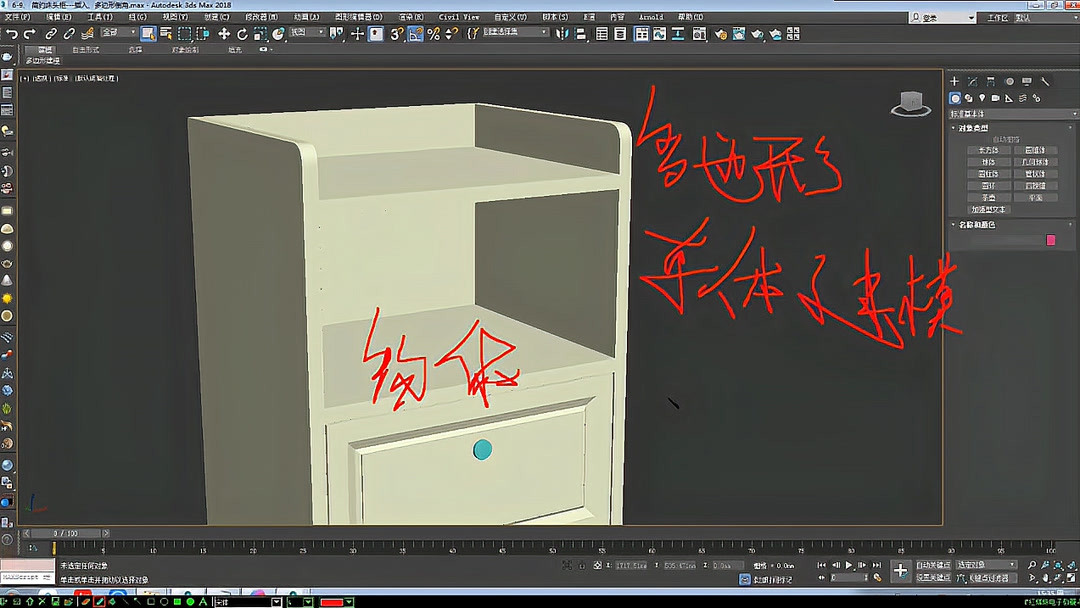The height and width of the screenshot is (608, 1080).
Task: Enable the Auto Key animation toggle
Action: (932, 565)
